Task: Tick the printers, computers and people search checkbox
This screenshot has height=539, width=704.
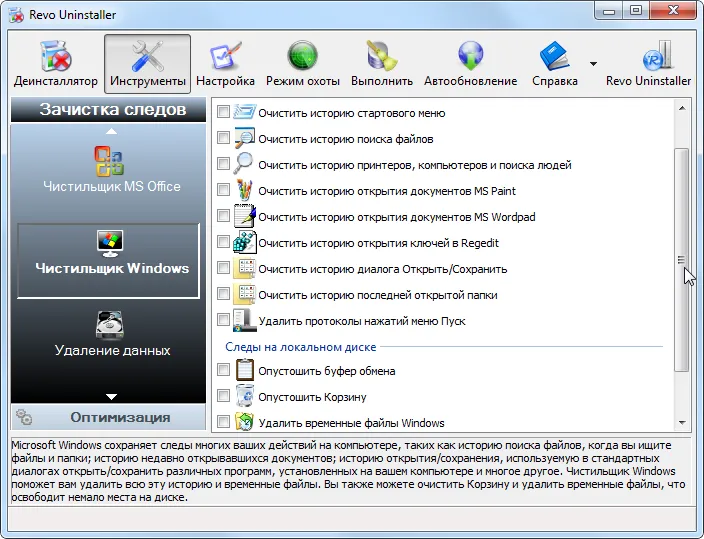Action: (x=223, y=163)
